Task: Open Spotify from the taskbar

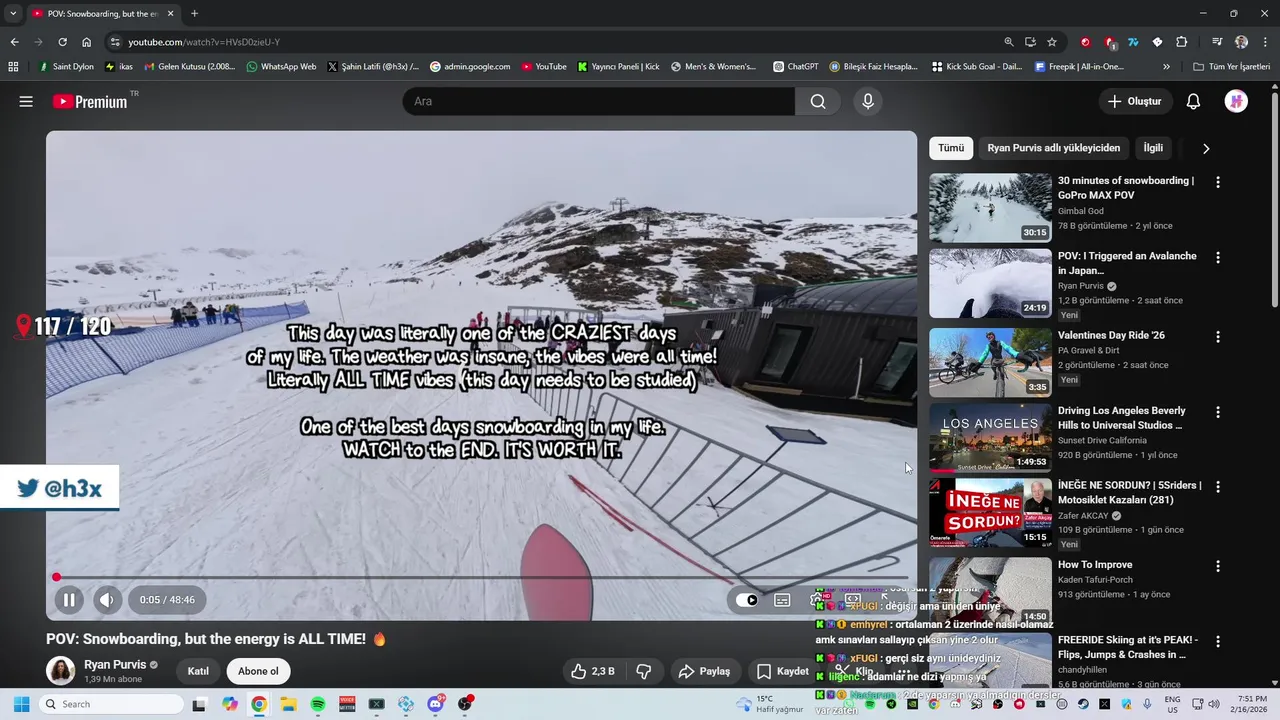Action: click(317, 704)
